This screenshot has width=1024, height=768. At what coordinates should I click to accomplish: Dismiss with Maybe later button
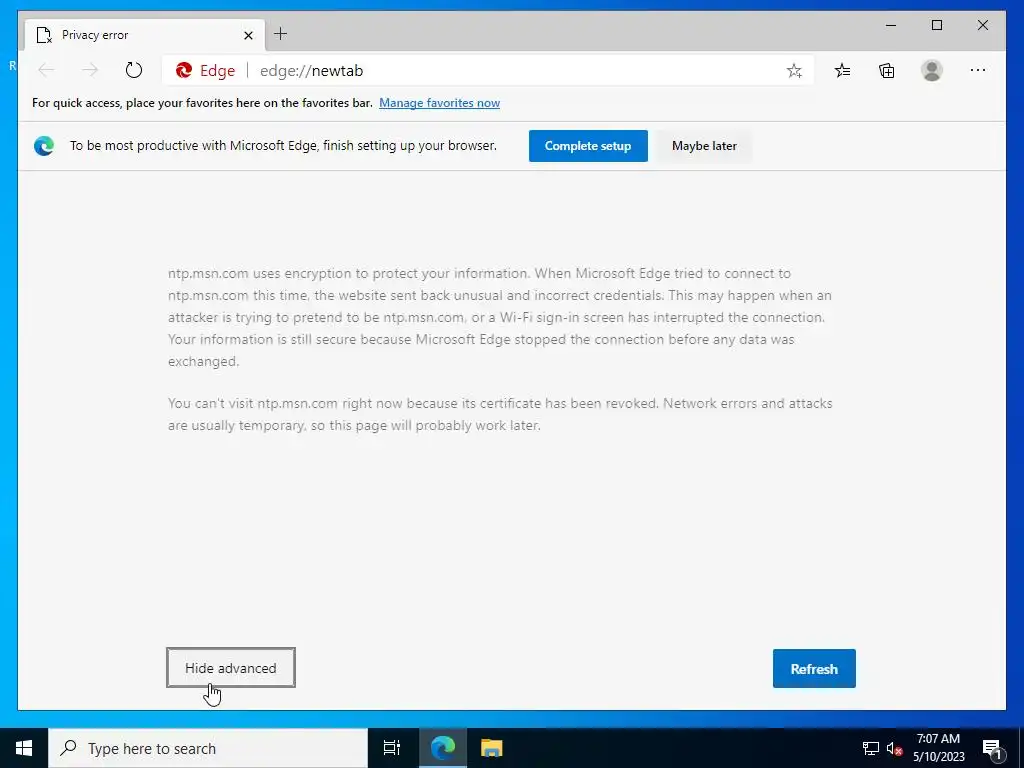tap(704, 146)
